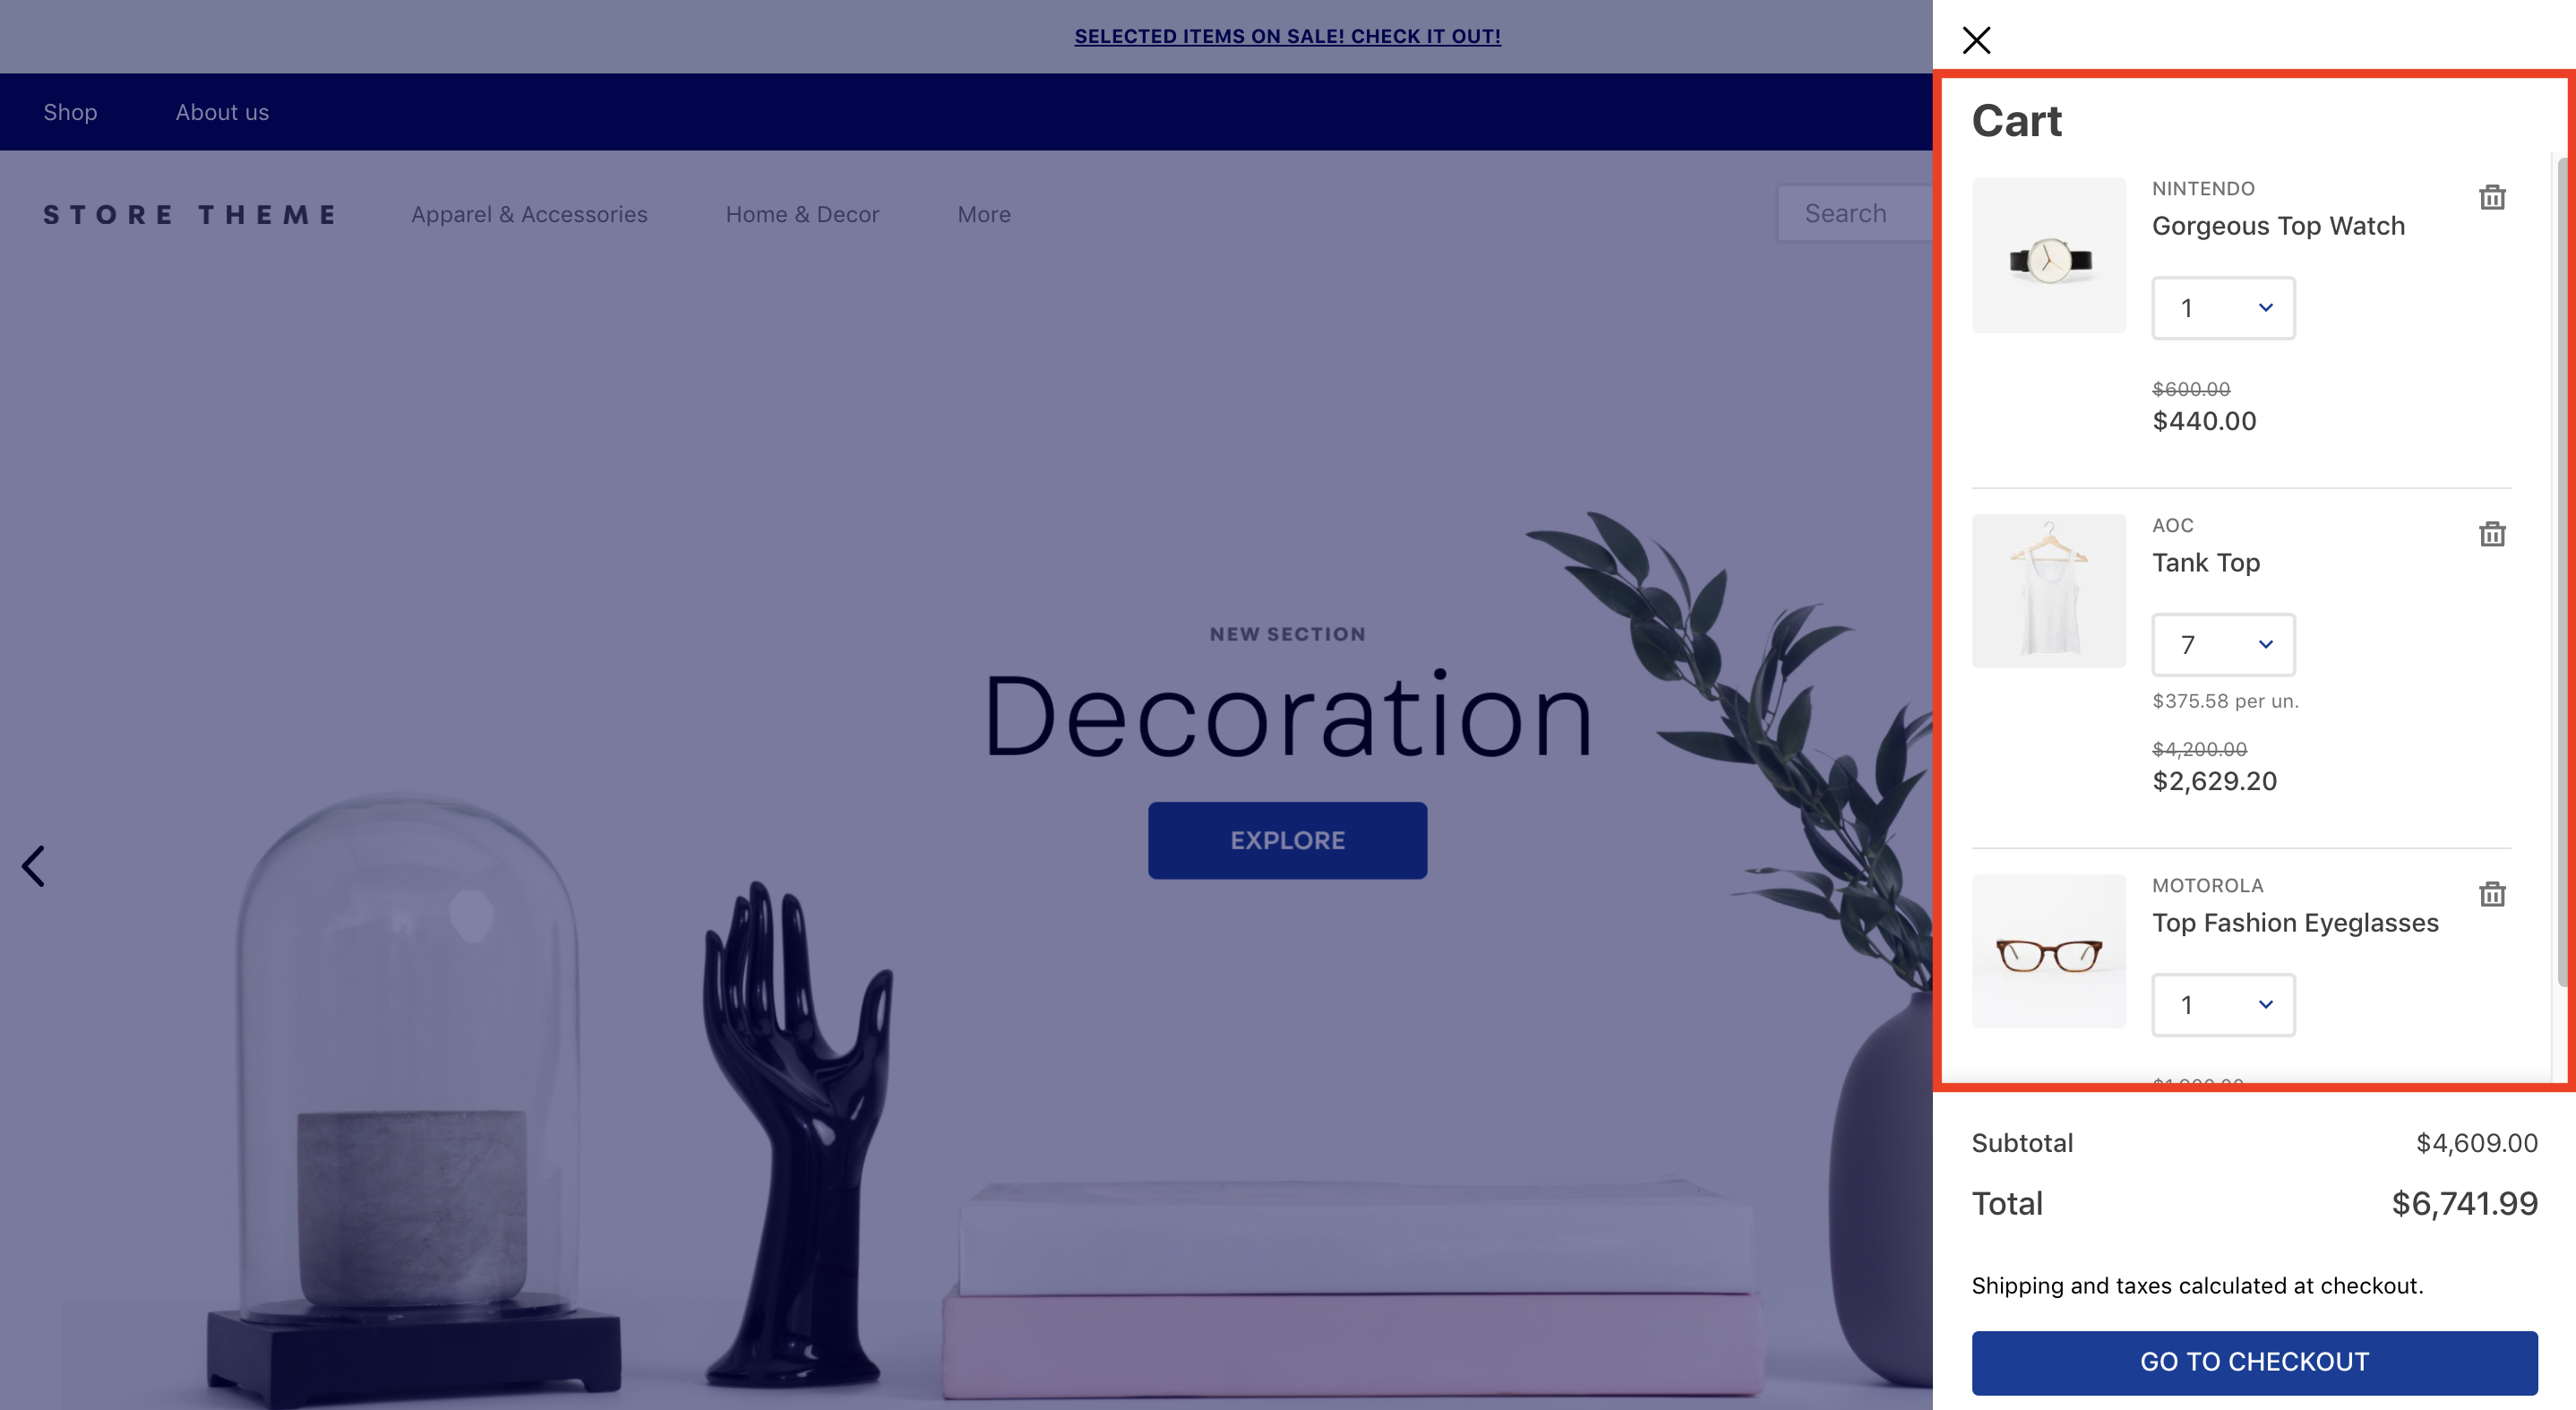Viewport: 2576px width, 1410px height.
Task: Click the delete icon for Top Fashion Eyeglasses
Action: pyautogui.click(x=2493, y=894)
